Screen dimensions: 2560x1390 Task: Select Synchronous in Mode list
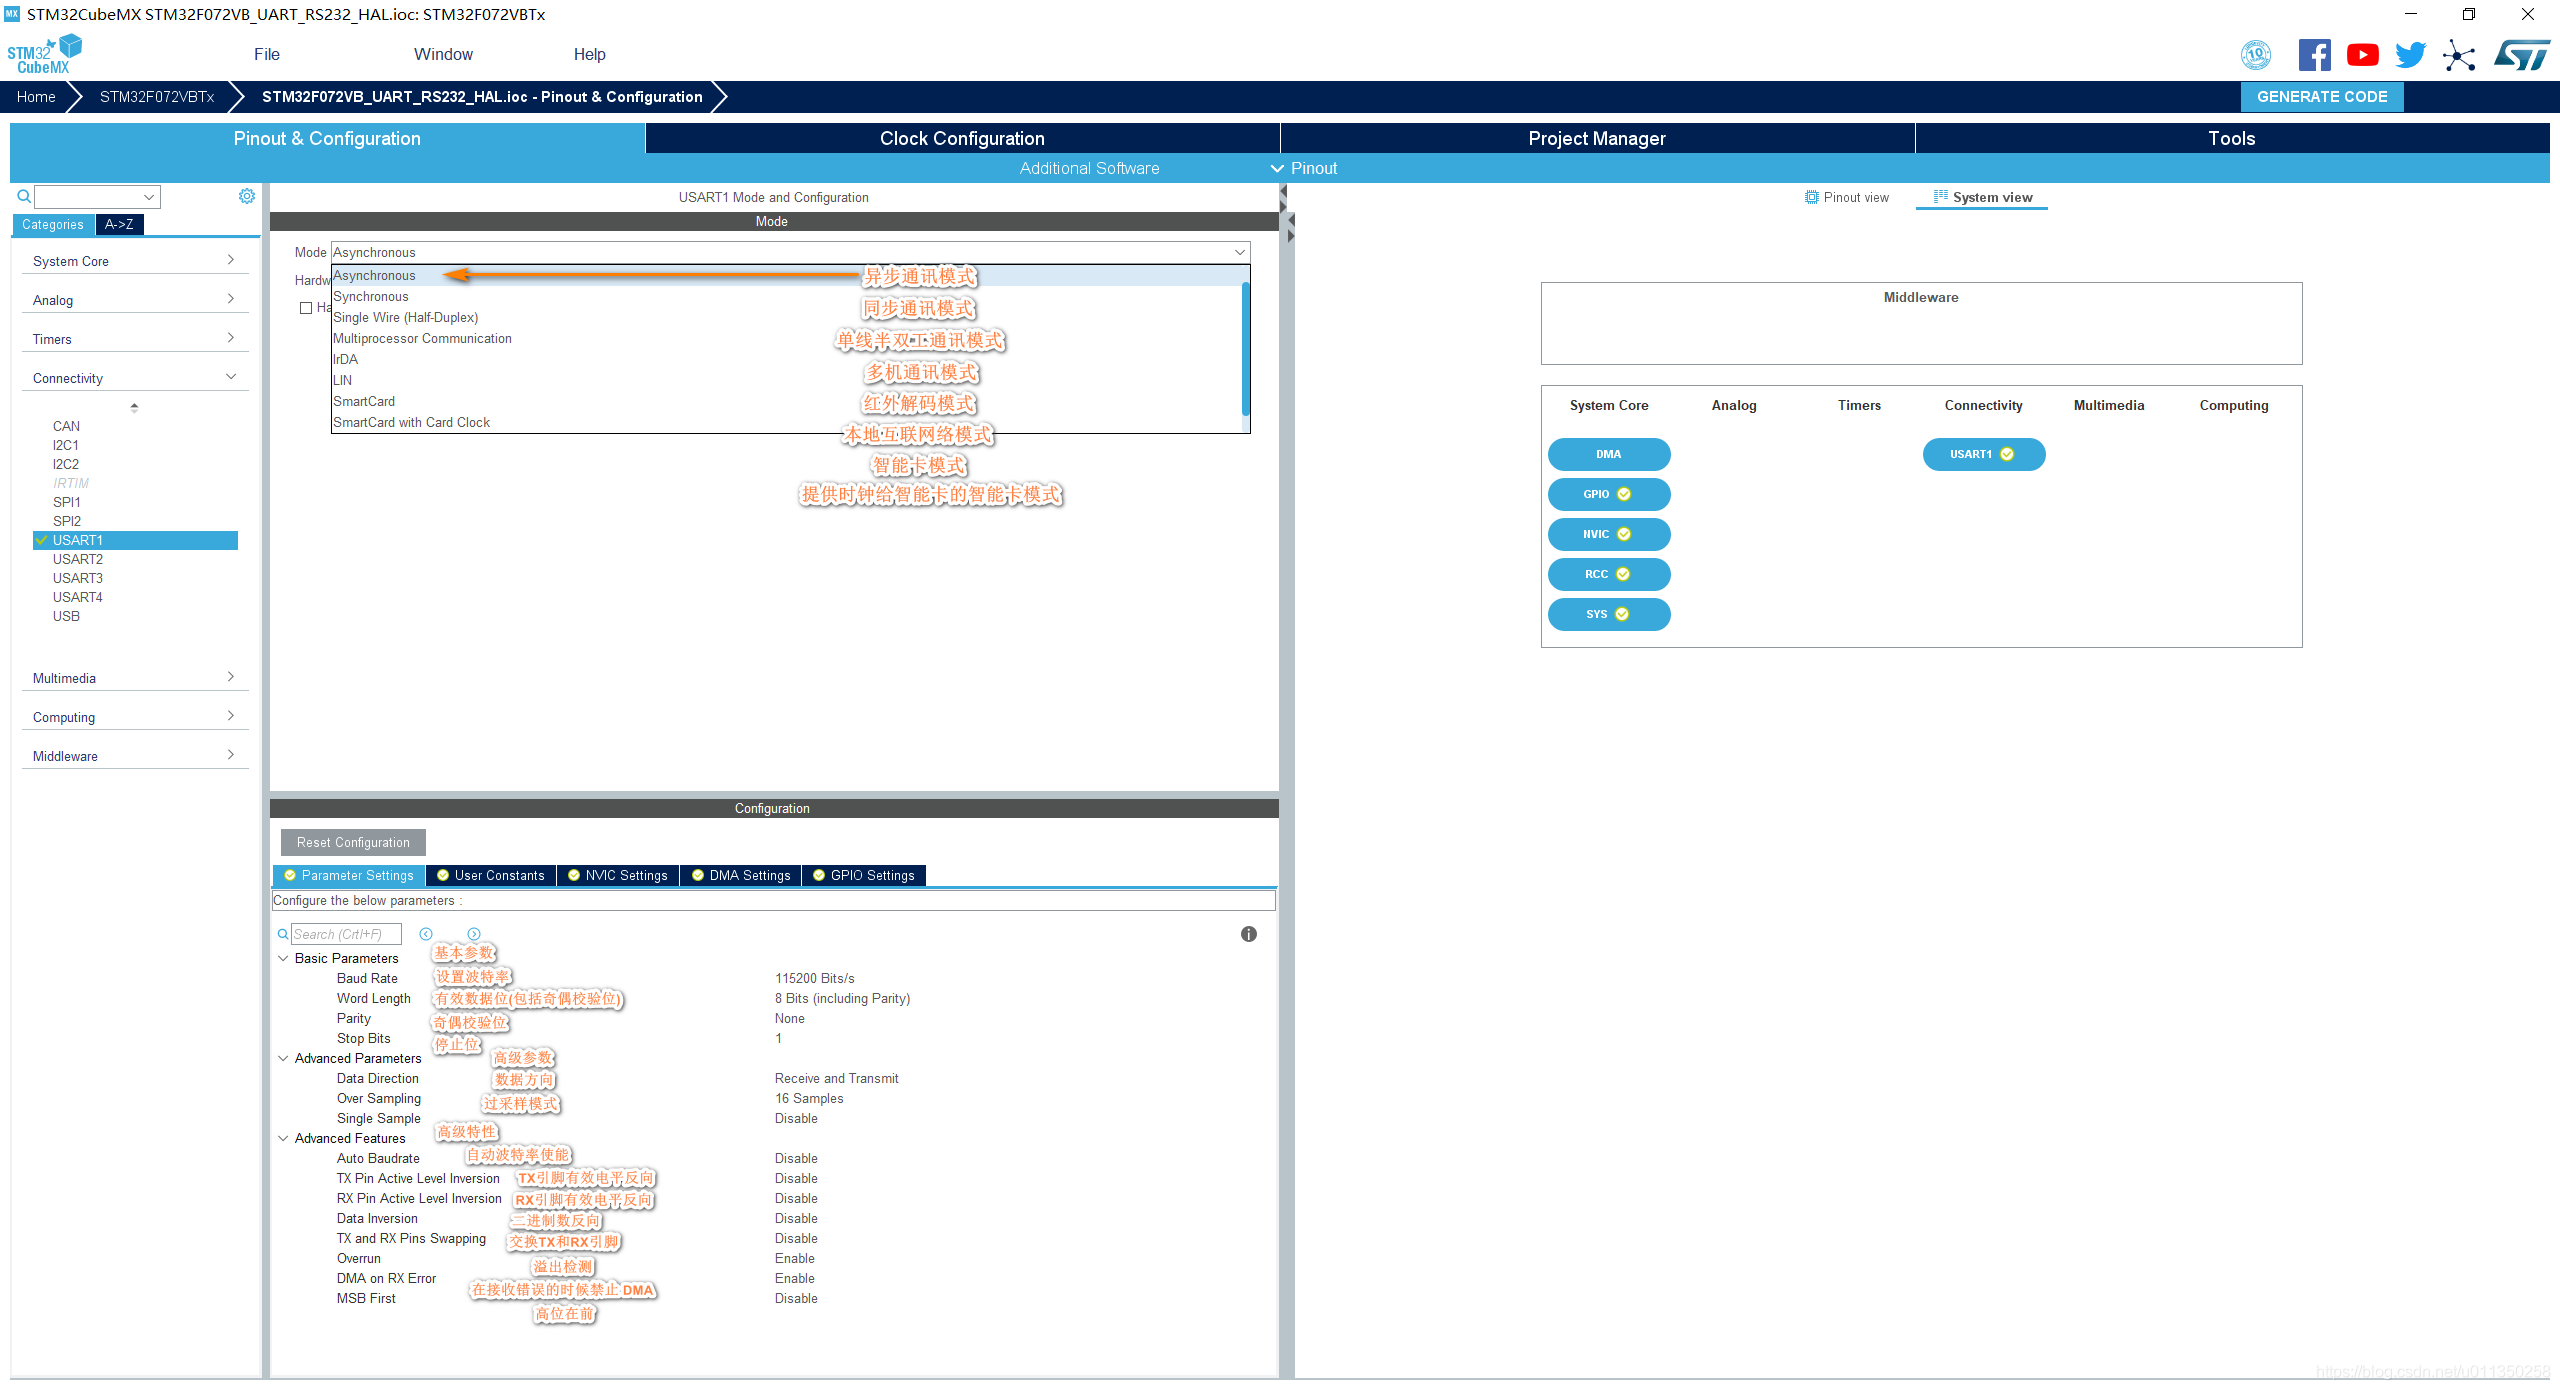[x=786, y=296]
